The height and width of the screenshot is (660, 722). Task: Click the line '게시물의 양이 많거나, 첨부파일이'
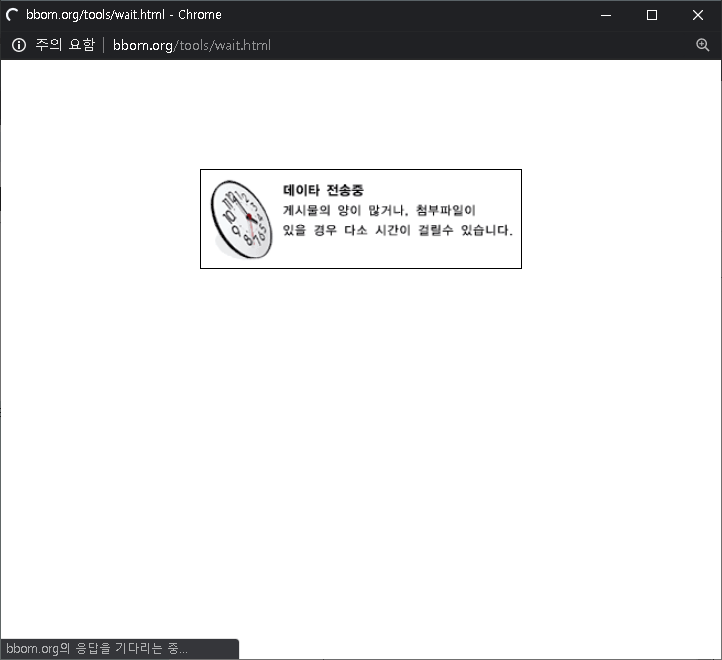379,210
